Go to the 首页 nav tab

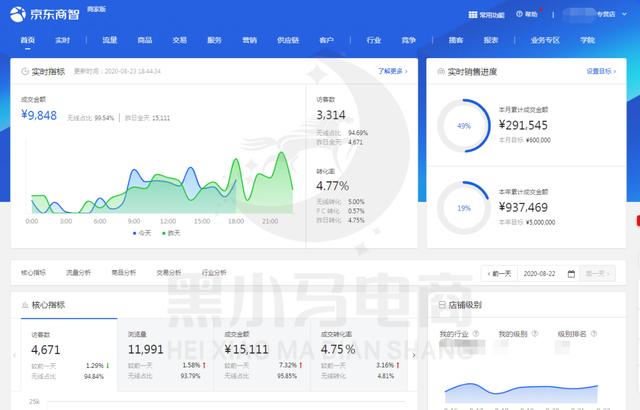[28, 40]
